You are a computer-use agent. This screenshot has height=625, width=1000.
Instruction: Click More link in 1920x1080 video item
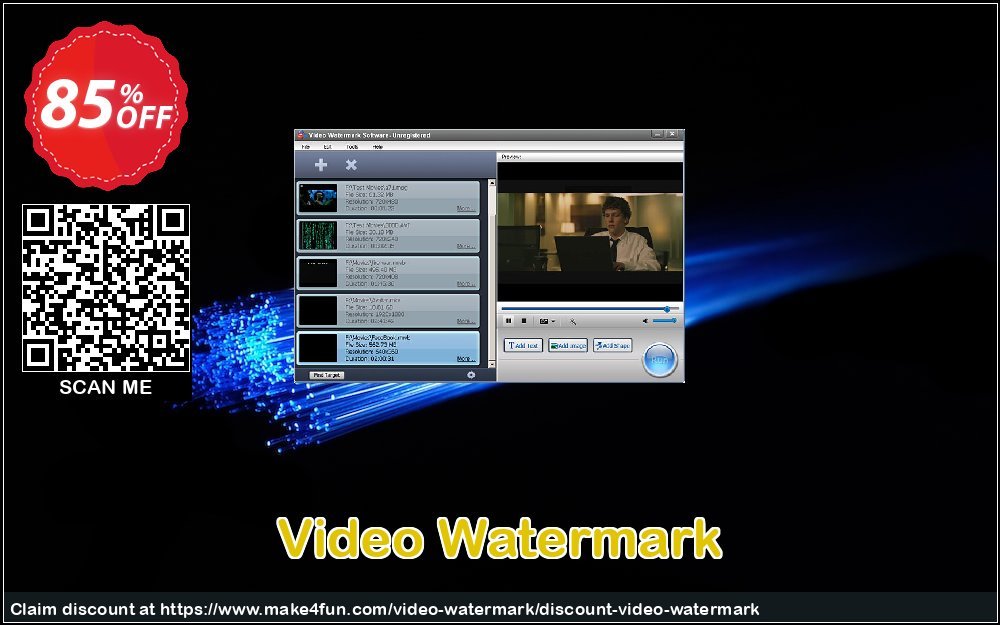click(x=466, y=321)
